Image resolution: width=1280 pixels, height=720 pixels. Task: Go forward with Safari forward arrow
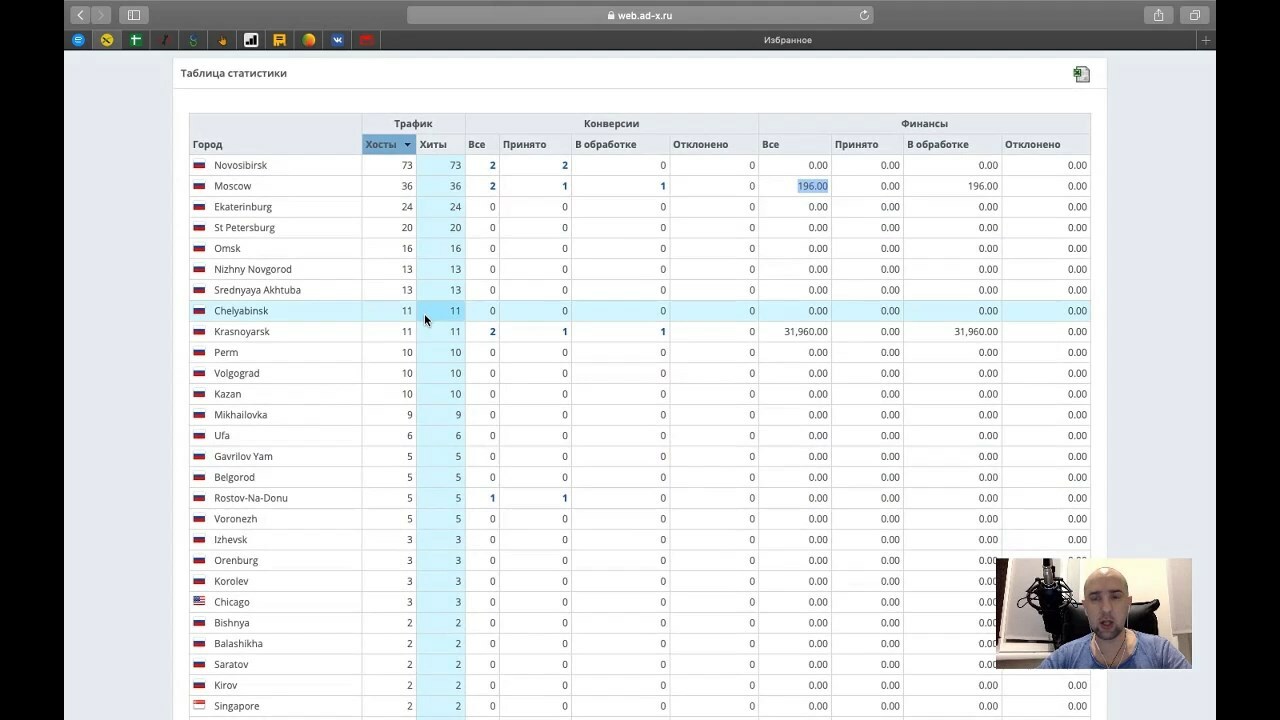coord(101,15)
